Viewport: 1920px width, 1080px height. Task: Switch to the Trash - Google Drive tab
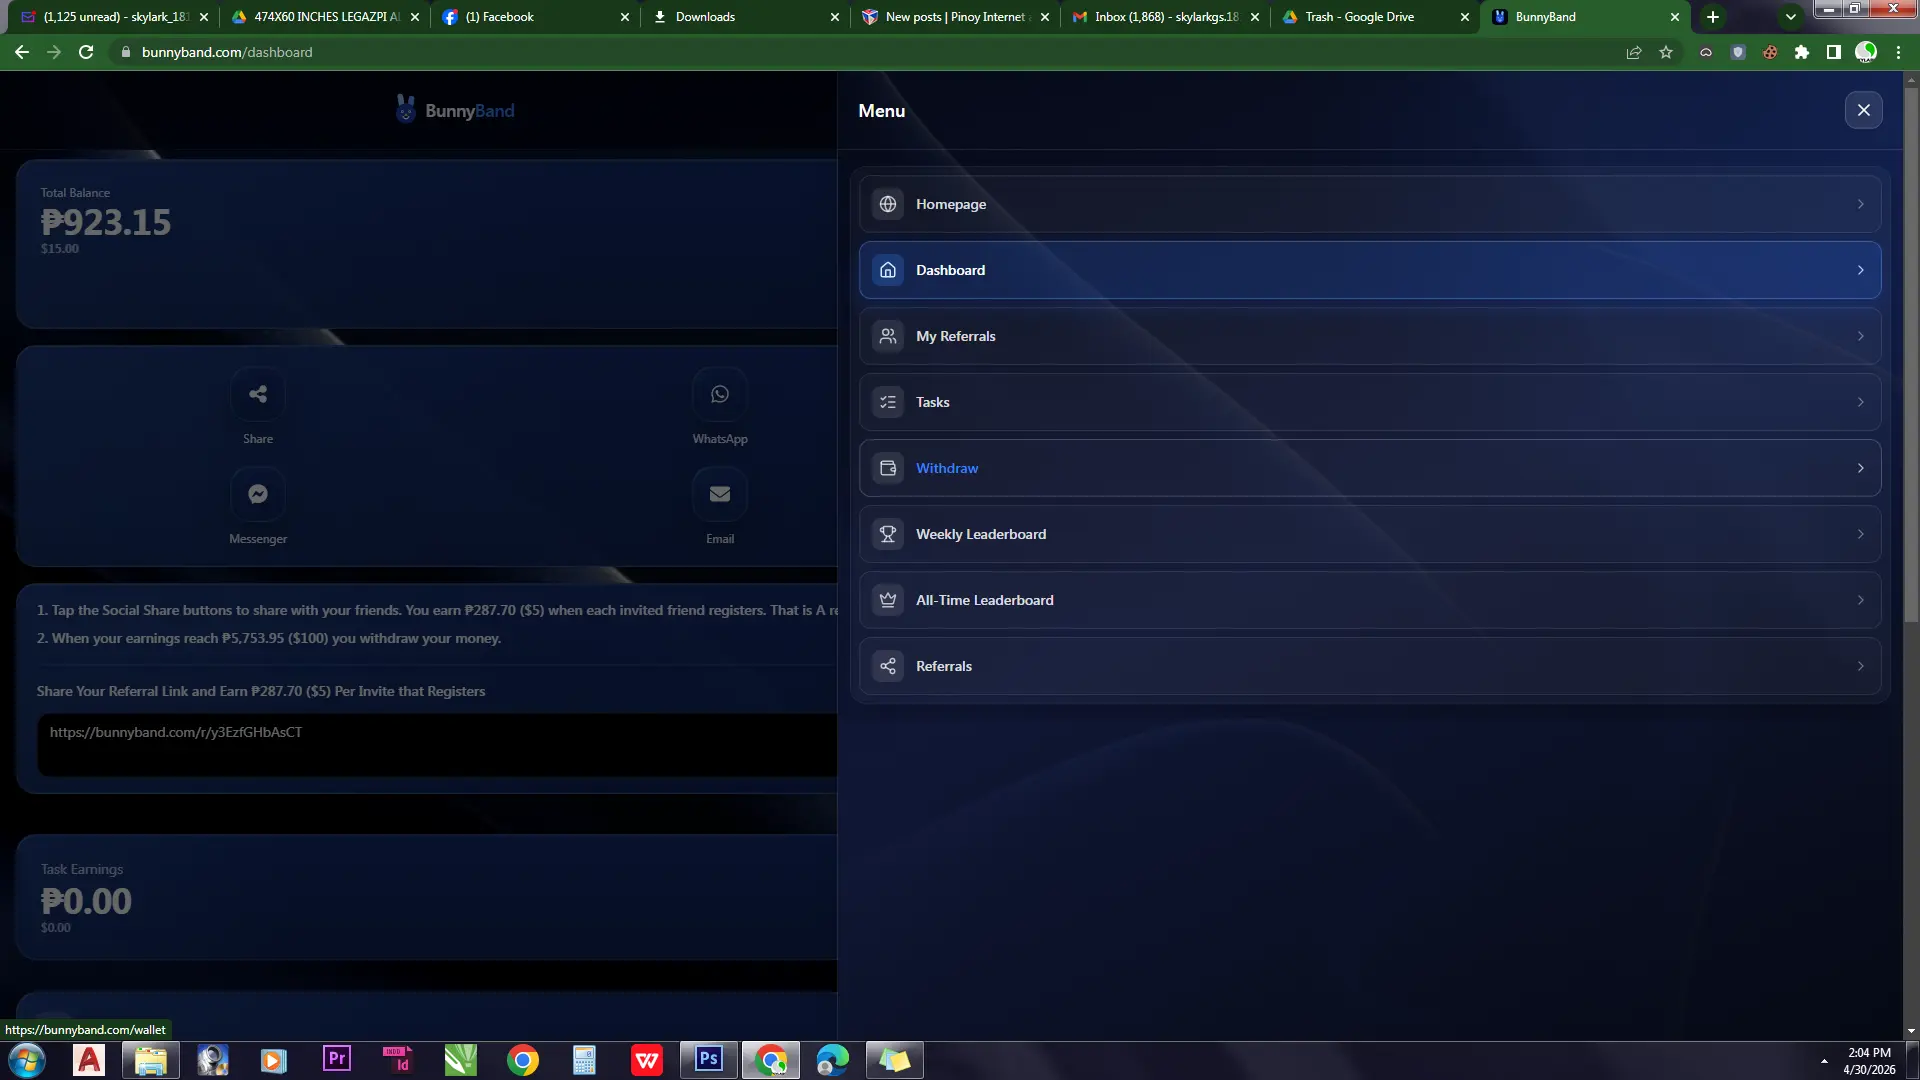(1375, 17)
